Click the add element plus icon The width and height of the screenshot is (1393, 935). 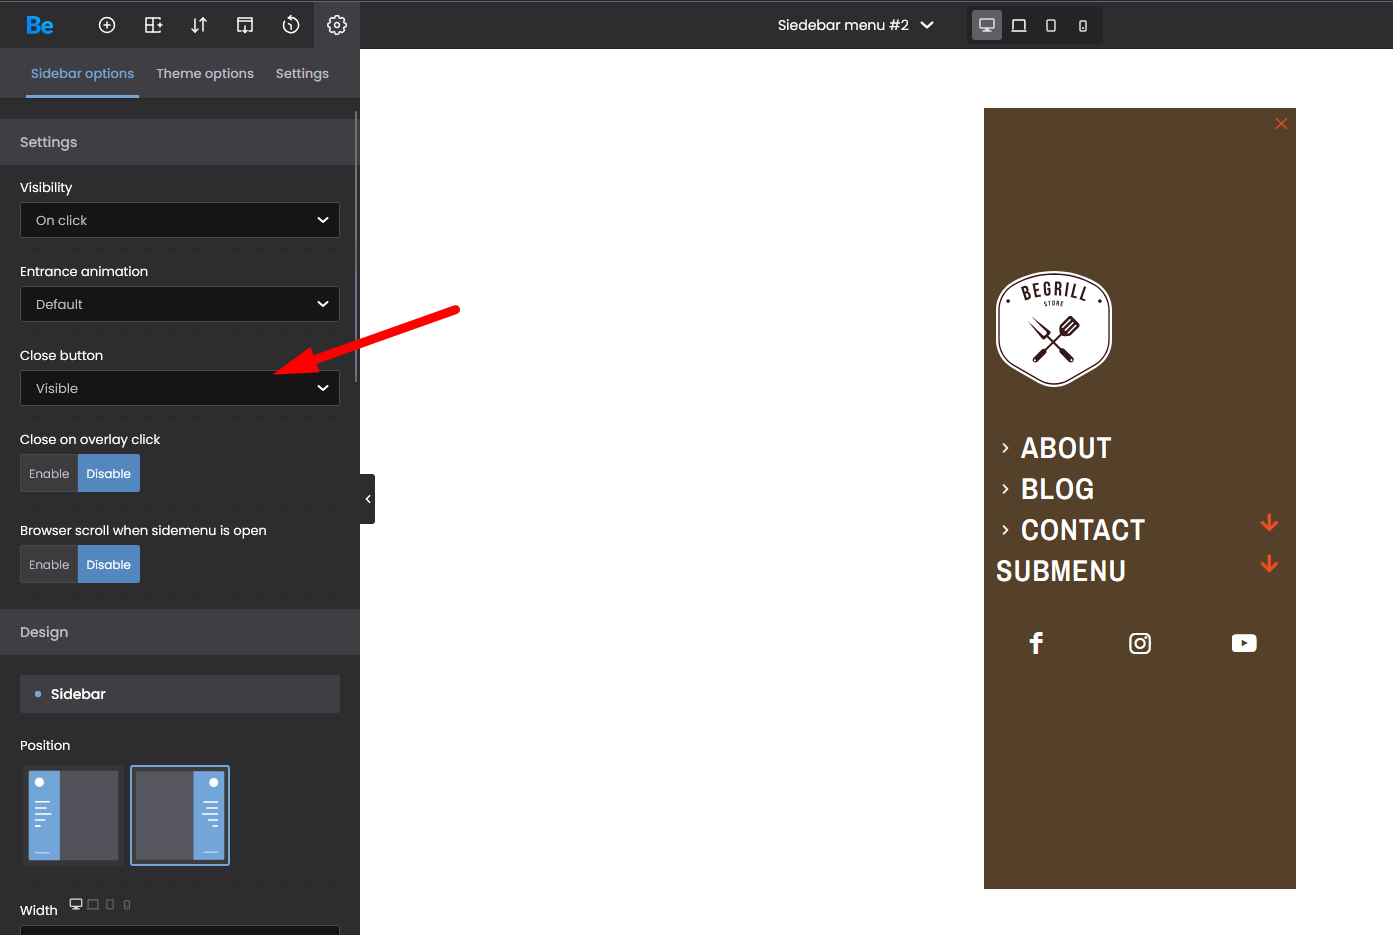[x=107, y=25]
